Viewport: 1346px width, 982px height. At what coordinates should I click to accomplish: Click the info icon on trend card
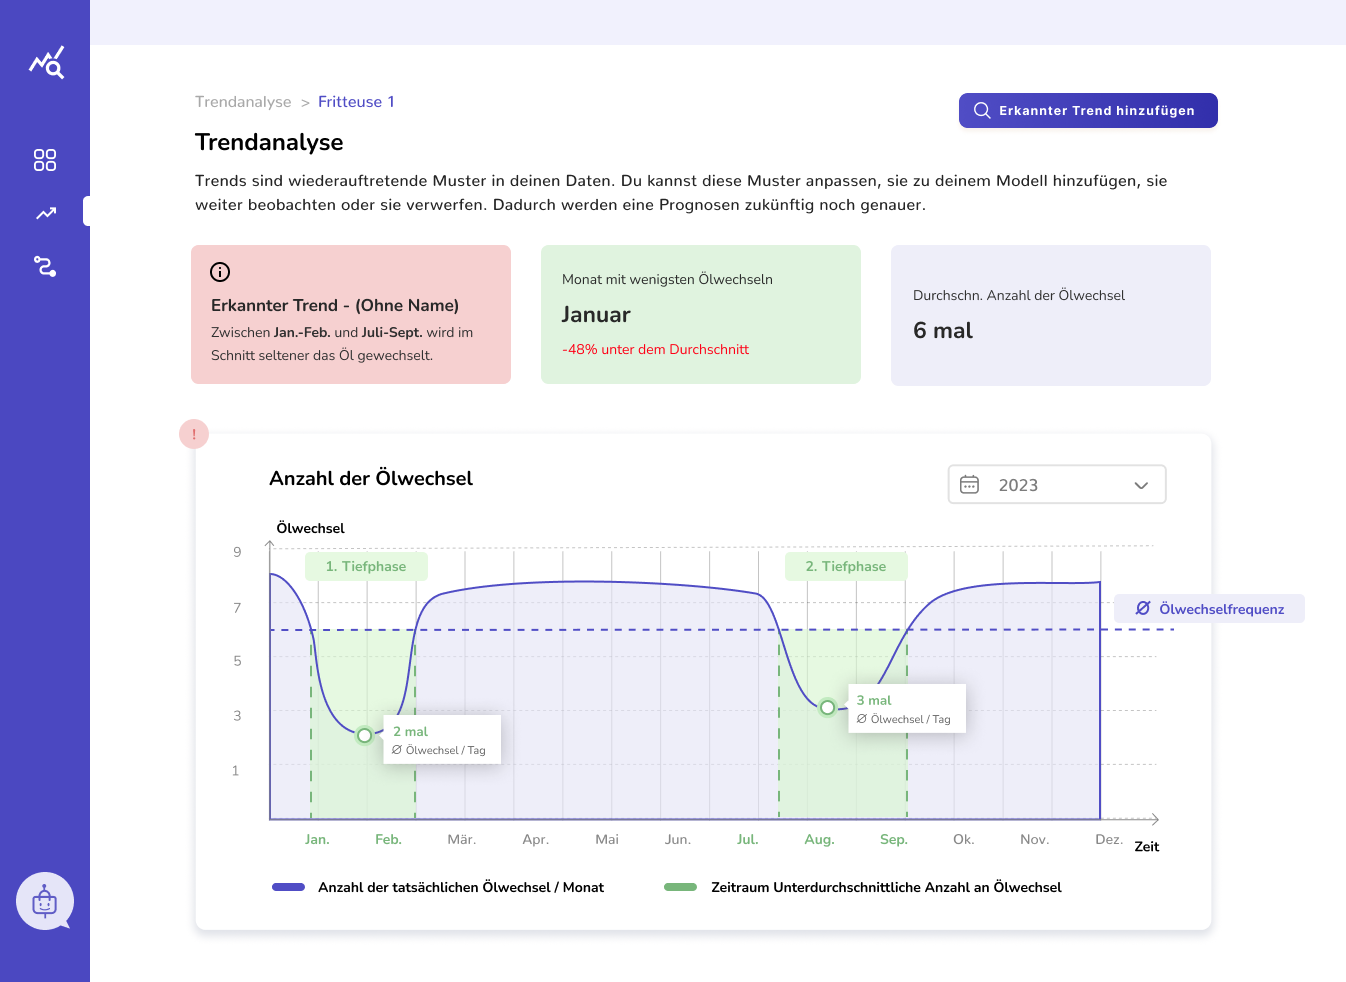point(220,272)
